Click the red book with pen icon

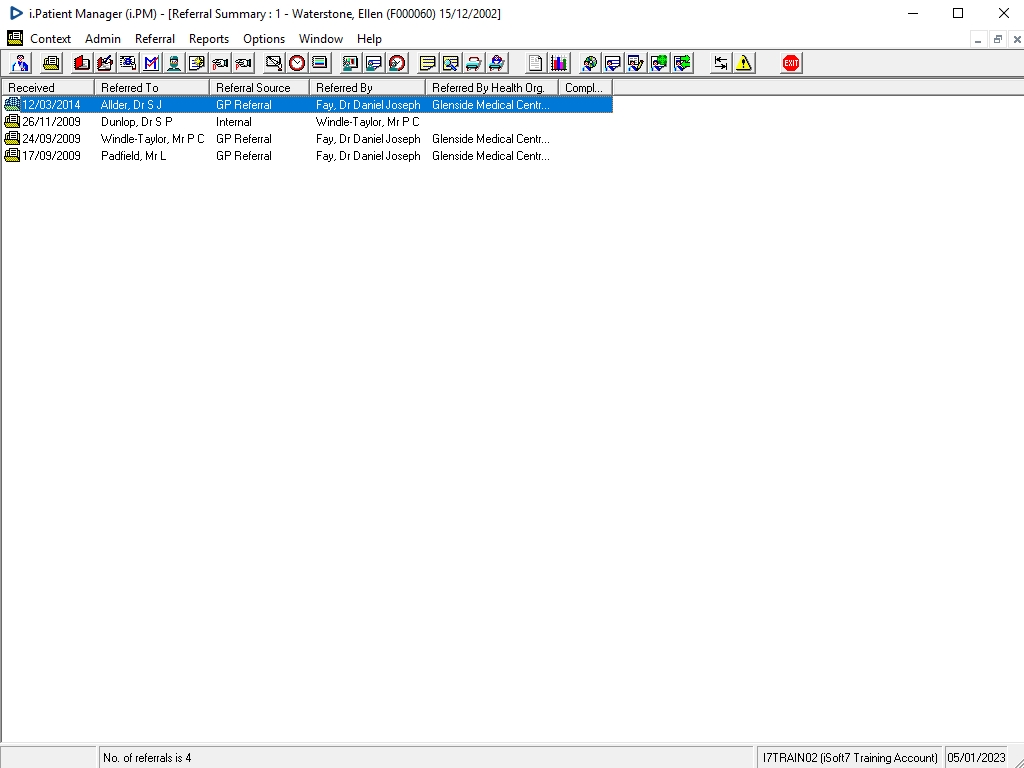[104, 63]
